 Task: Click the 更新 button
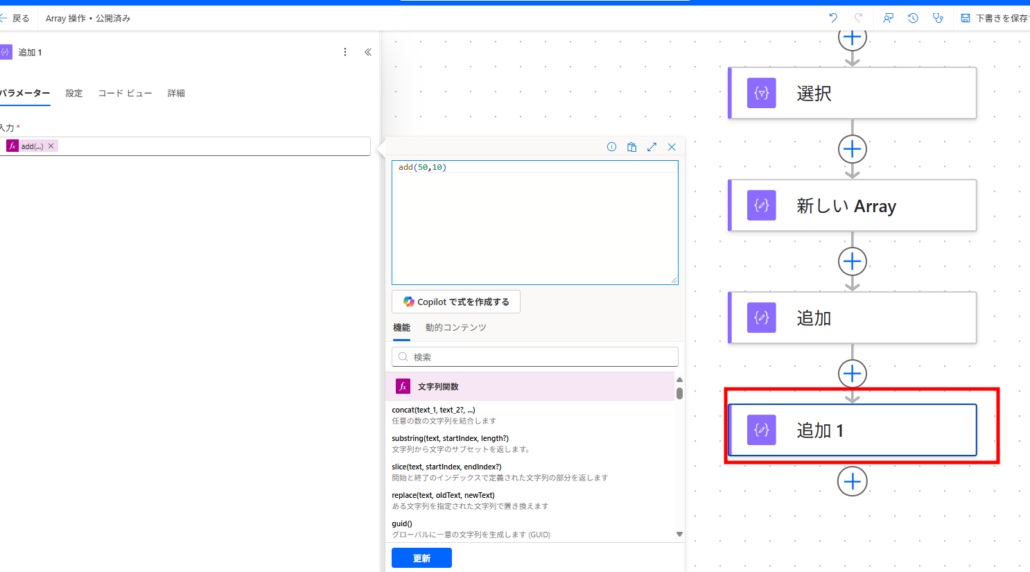click(x=421, y=558)
